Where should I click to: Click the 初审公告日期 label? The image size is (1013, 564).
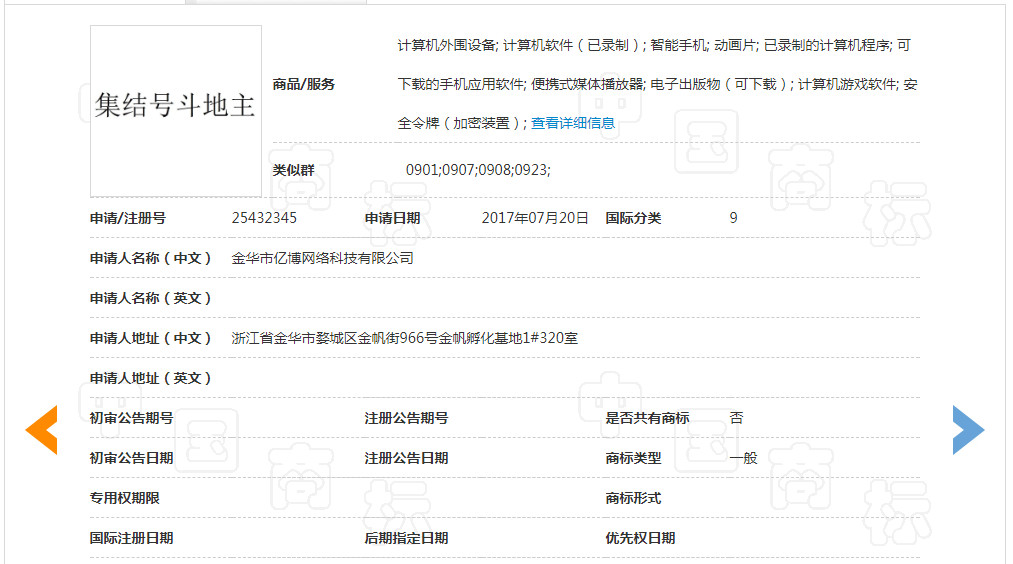click(132, 458)
